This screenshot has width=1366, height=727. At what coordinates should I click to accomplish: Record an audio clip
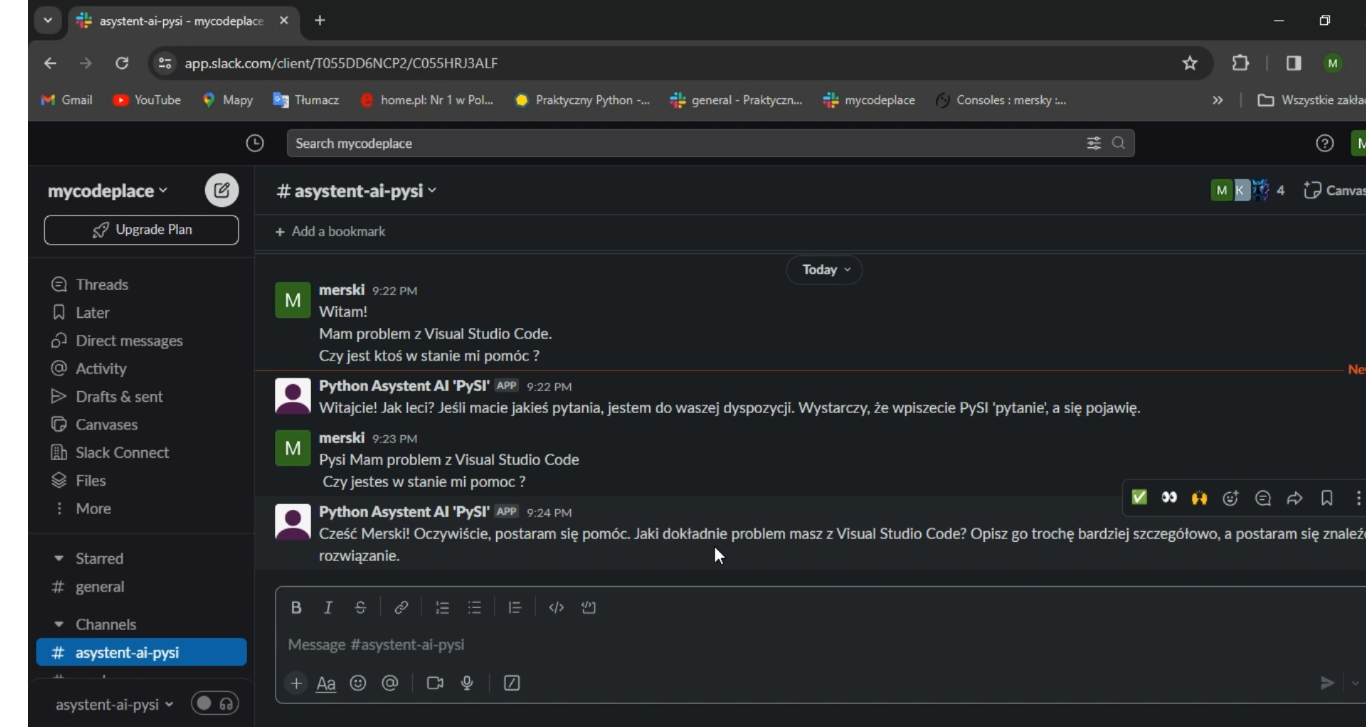[x=467, y=683]
